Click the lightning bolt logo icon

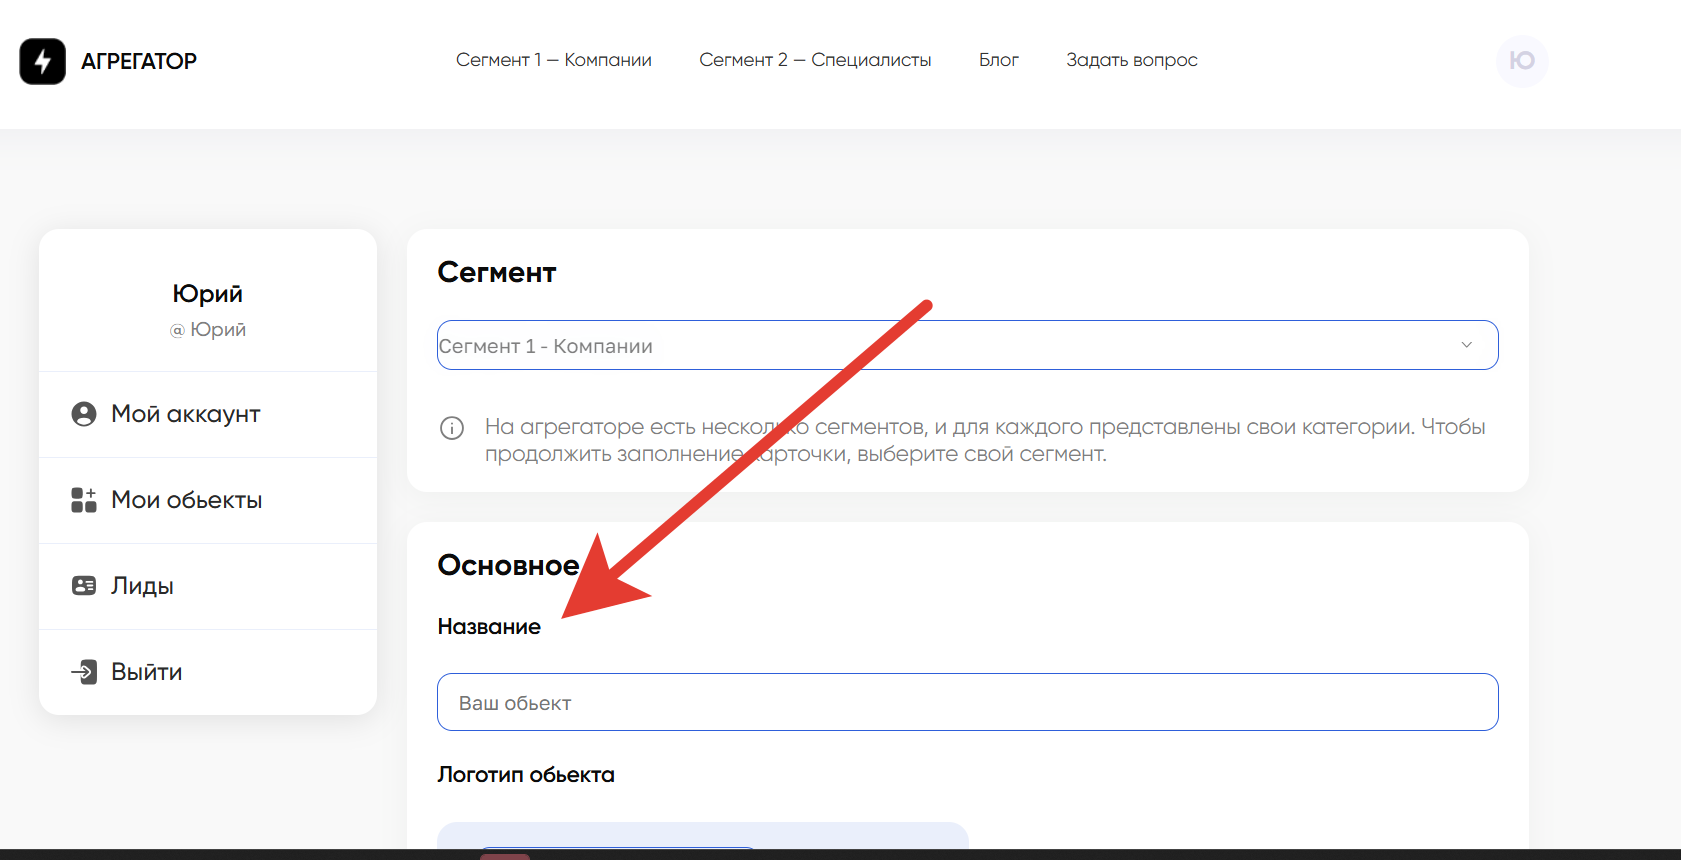coord(42,61)
